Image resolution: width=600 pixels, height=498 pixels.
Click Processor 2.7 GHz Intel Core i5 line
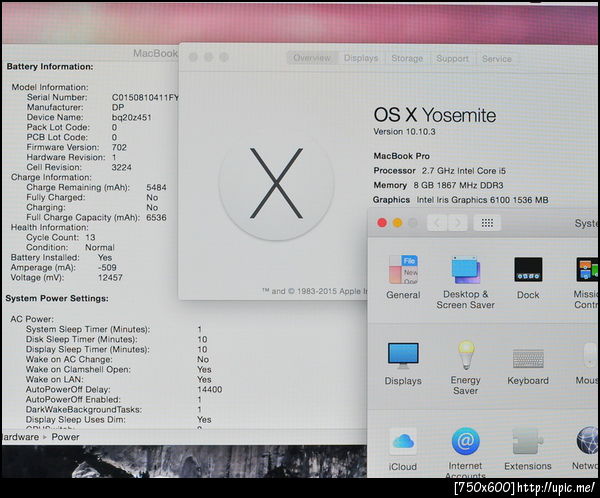(439, 171)
